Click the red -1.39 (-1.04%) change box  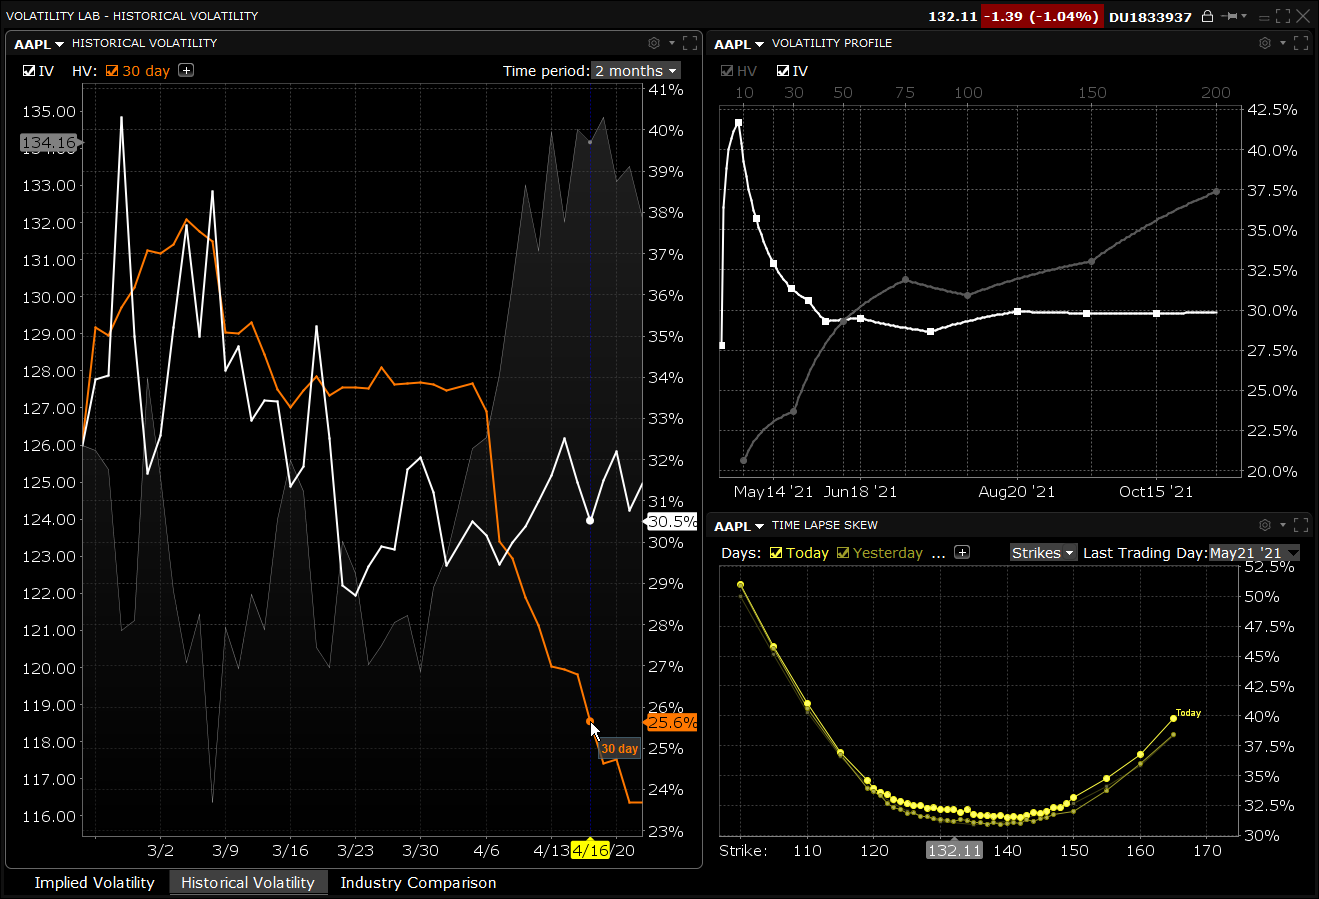tap(1041, 17)
